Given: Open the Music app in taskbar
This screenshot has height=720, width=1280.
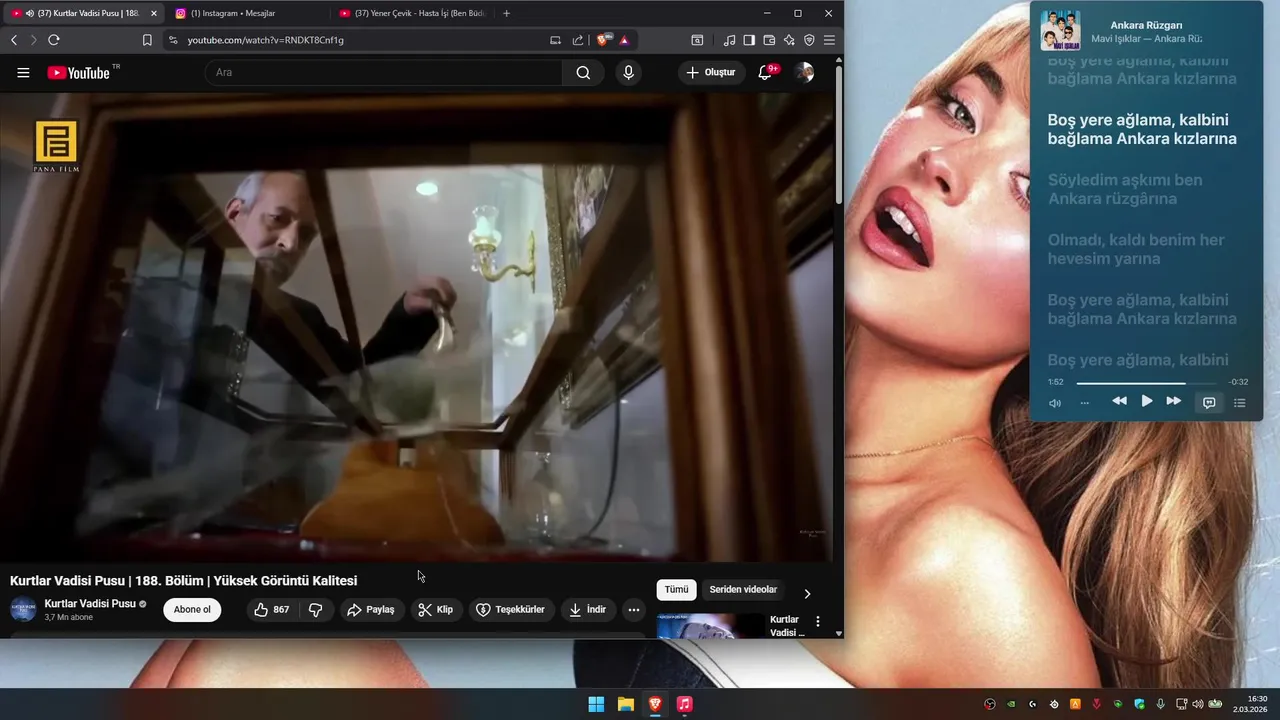Looking at the screenshot, I should pos(684,704).
